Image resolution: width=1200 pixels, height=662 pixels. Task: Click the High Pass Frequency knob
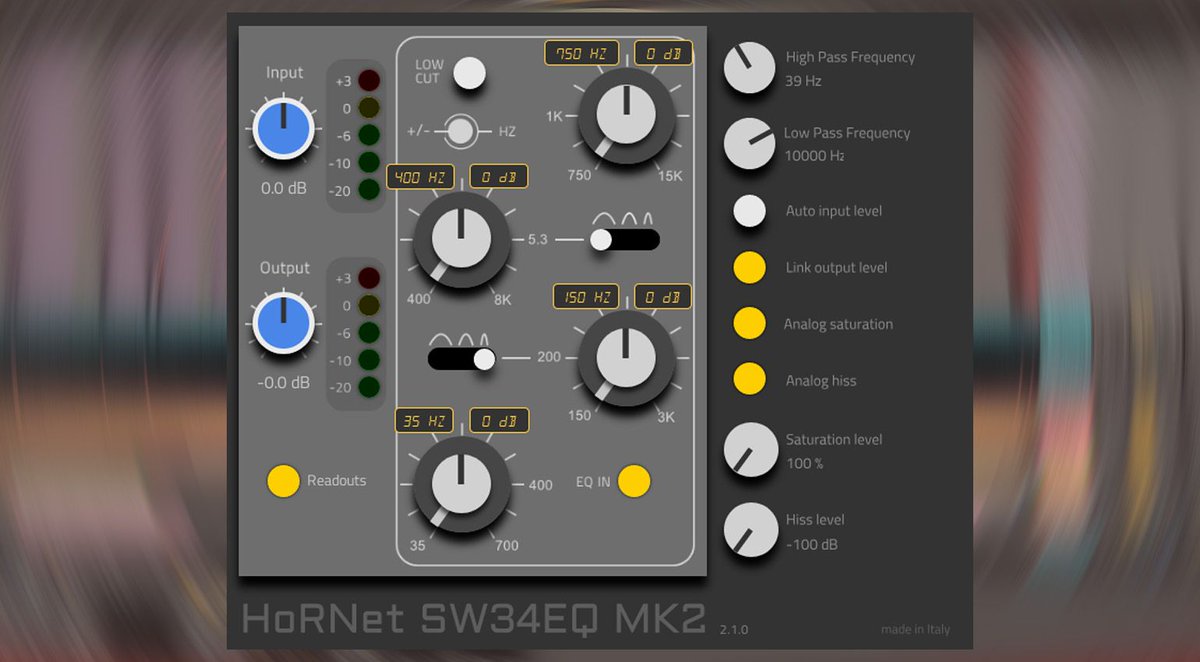tap(750, 68)
